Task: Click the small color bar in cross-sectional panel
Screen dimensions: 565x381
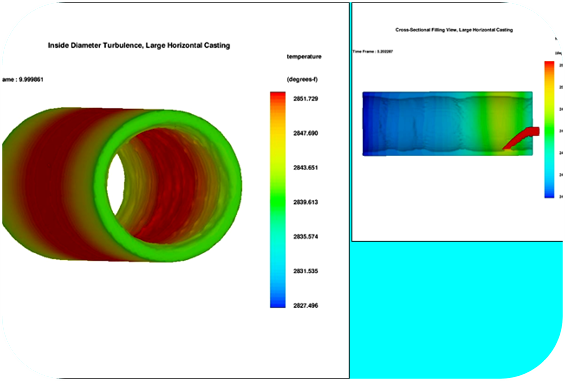Action: click(549, 129)
